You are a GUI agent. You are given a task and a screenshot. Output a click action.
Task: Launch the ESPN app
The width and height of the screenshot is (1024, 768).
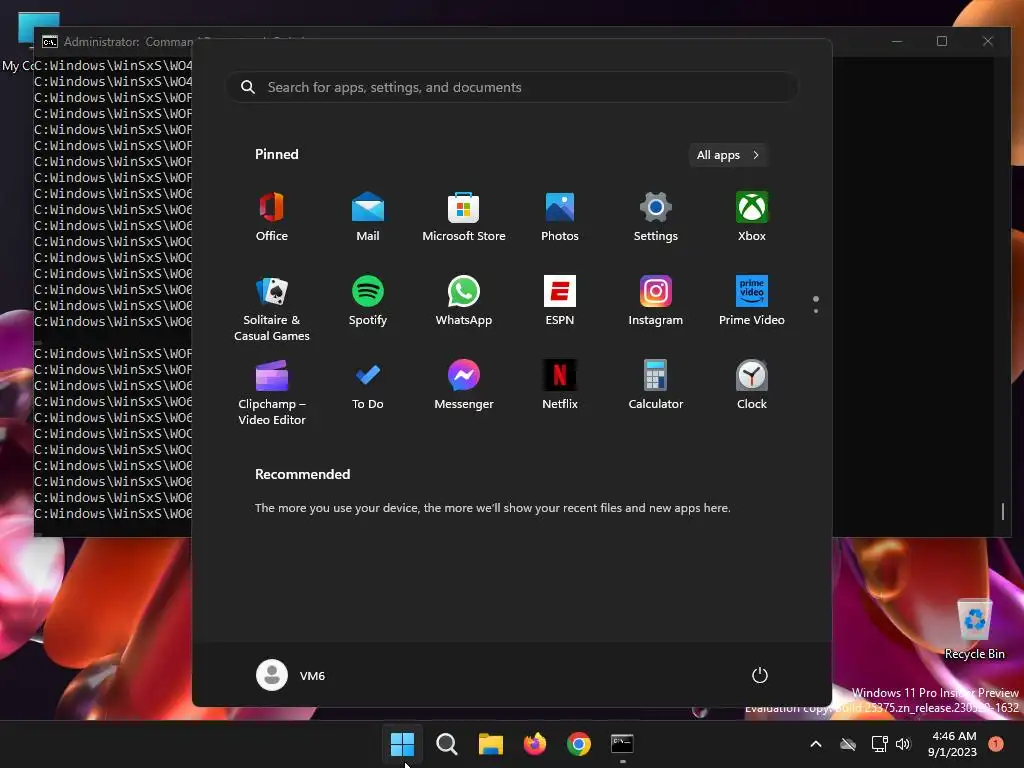[560, 302]
